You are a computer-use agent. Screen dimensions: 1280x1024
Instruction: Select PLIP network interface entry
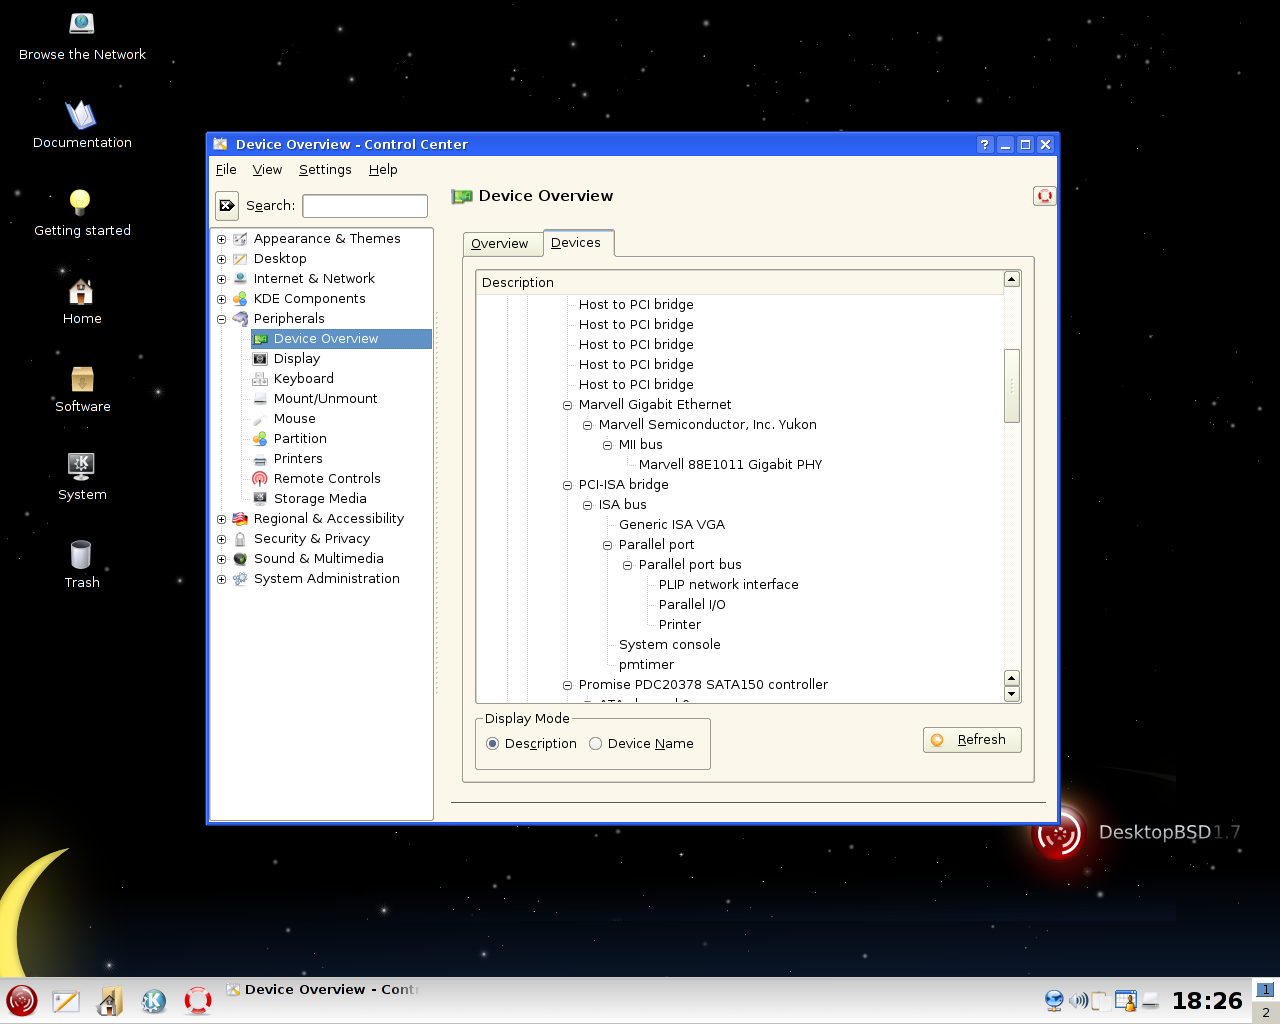(728, 585)
